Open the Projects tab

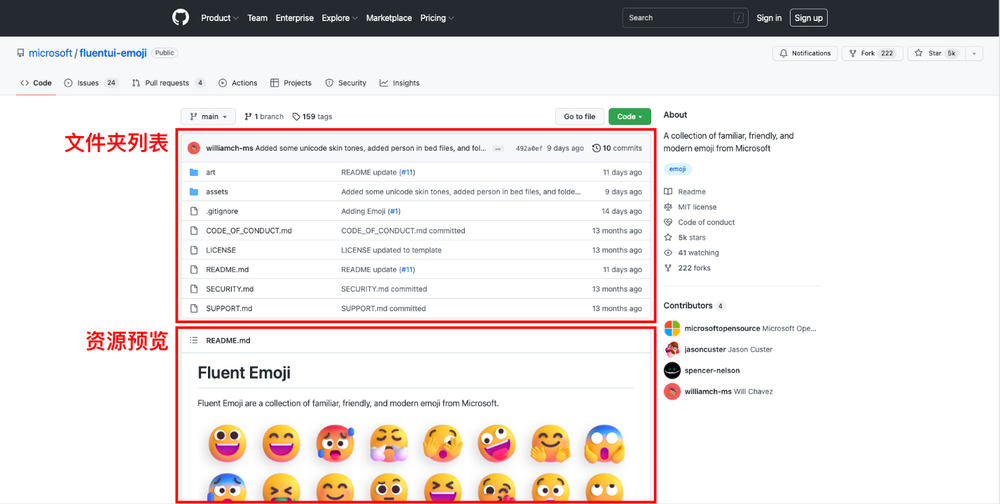[x=290, y=83]
